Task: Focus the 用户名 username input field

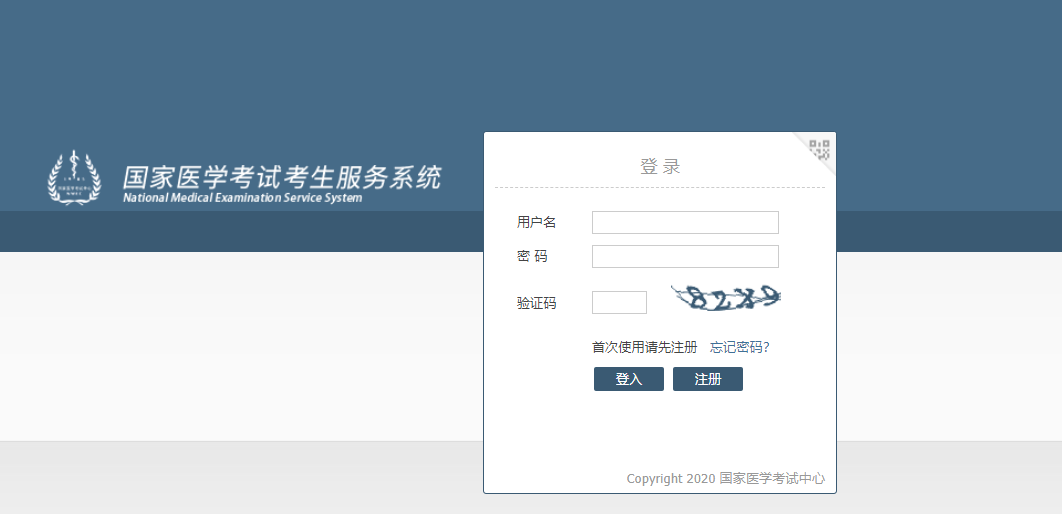Action: (x=685, y=222)
